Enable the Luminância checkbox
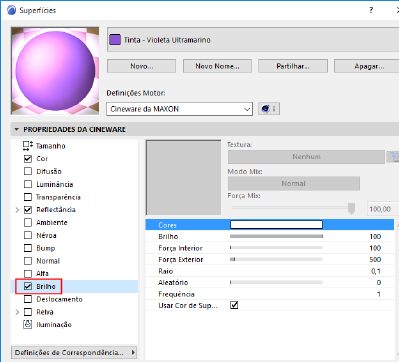 (28, 184)
